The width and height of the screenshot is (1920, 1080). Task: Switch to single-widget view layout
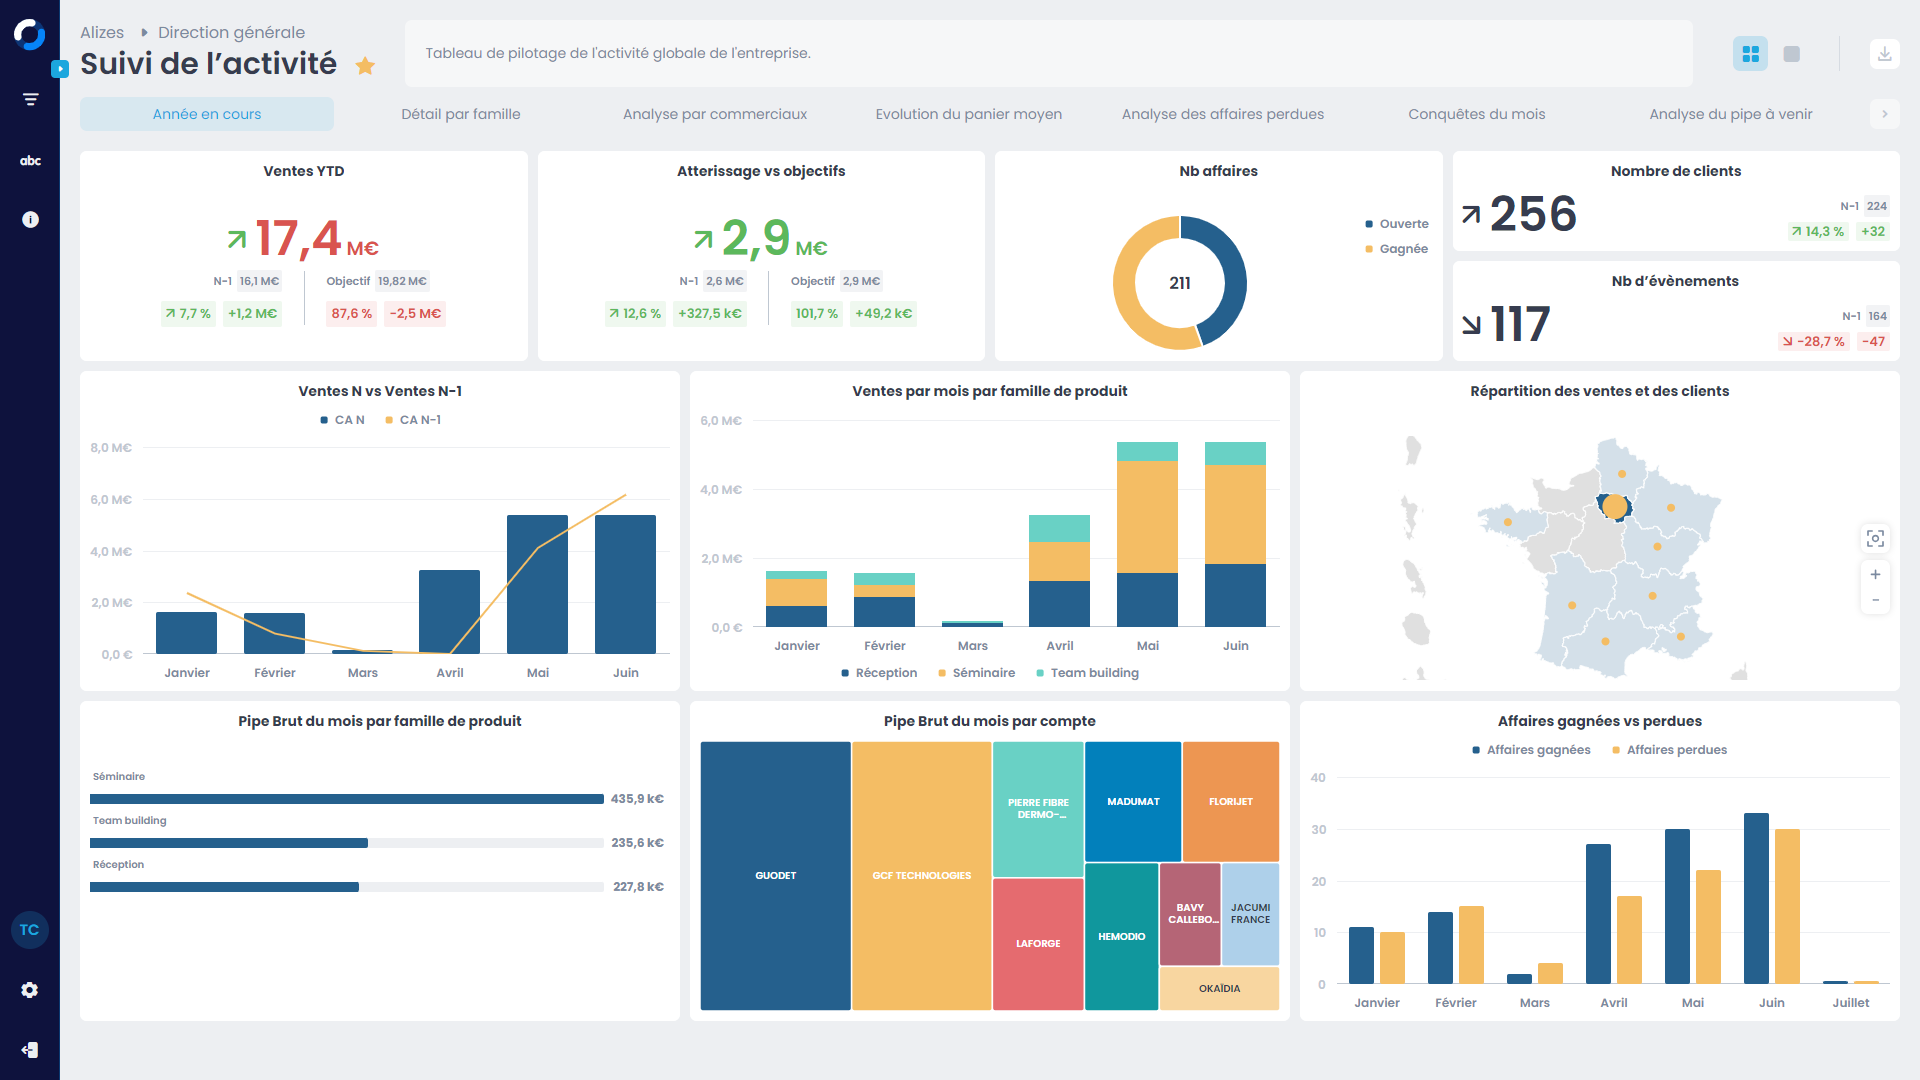click(x=1791, y=53)
